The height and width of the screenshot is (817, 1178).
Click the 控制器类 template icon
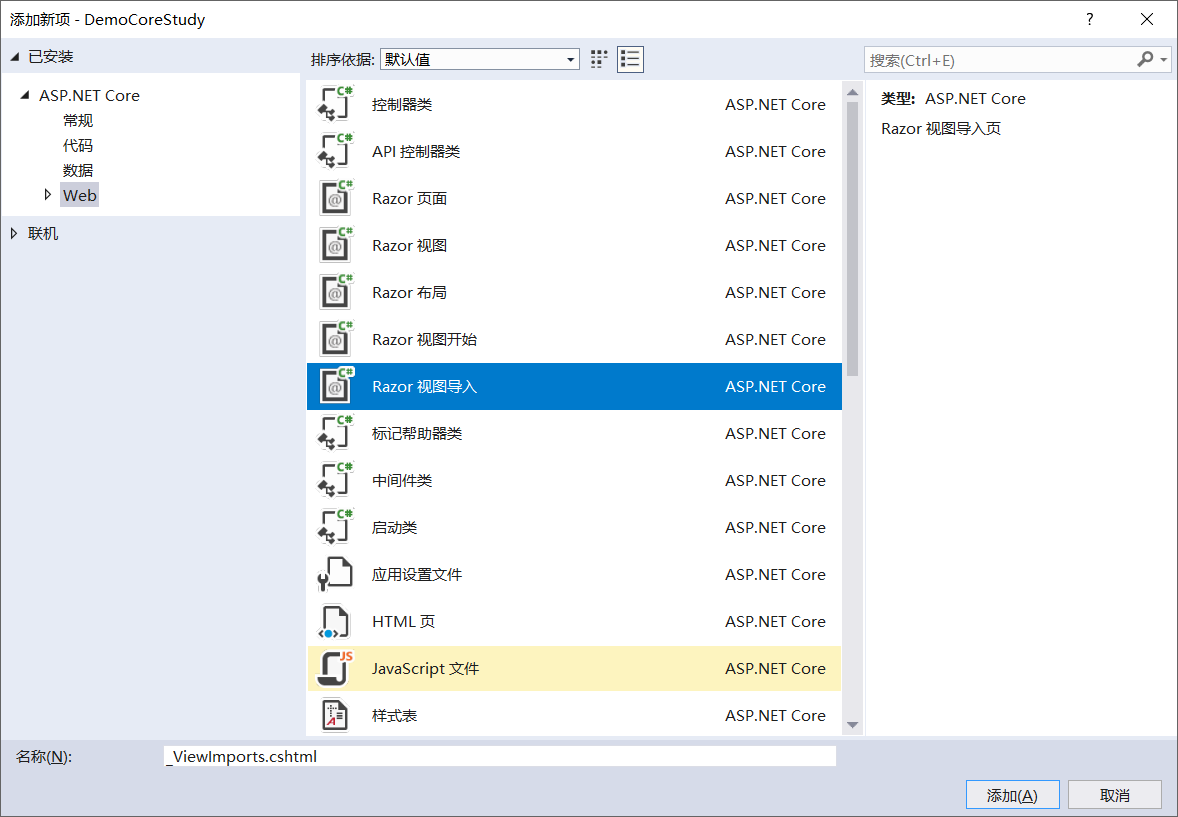[x=335, y=104]
